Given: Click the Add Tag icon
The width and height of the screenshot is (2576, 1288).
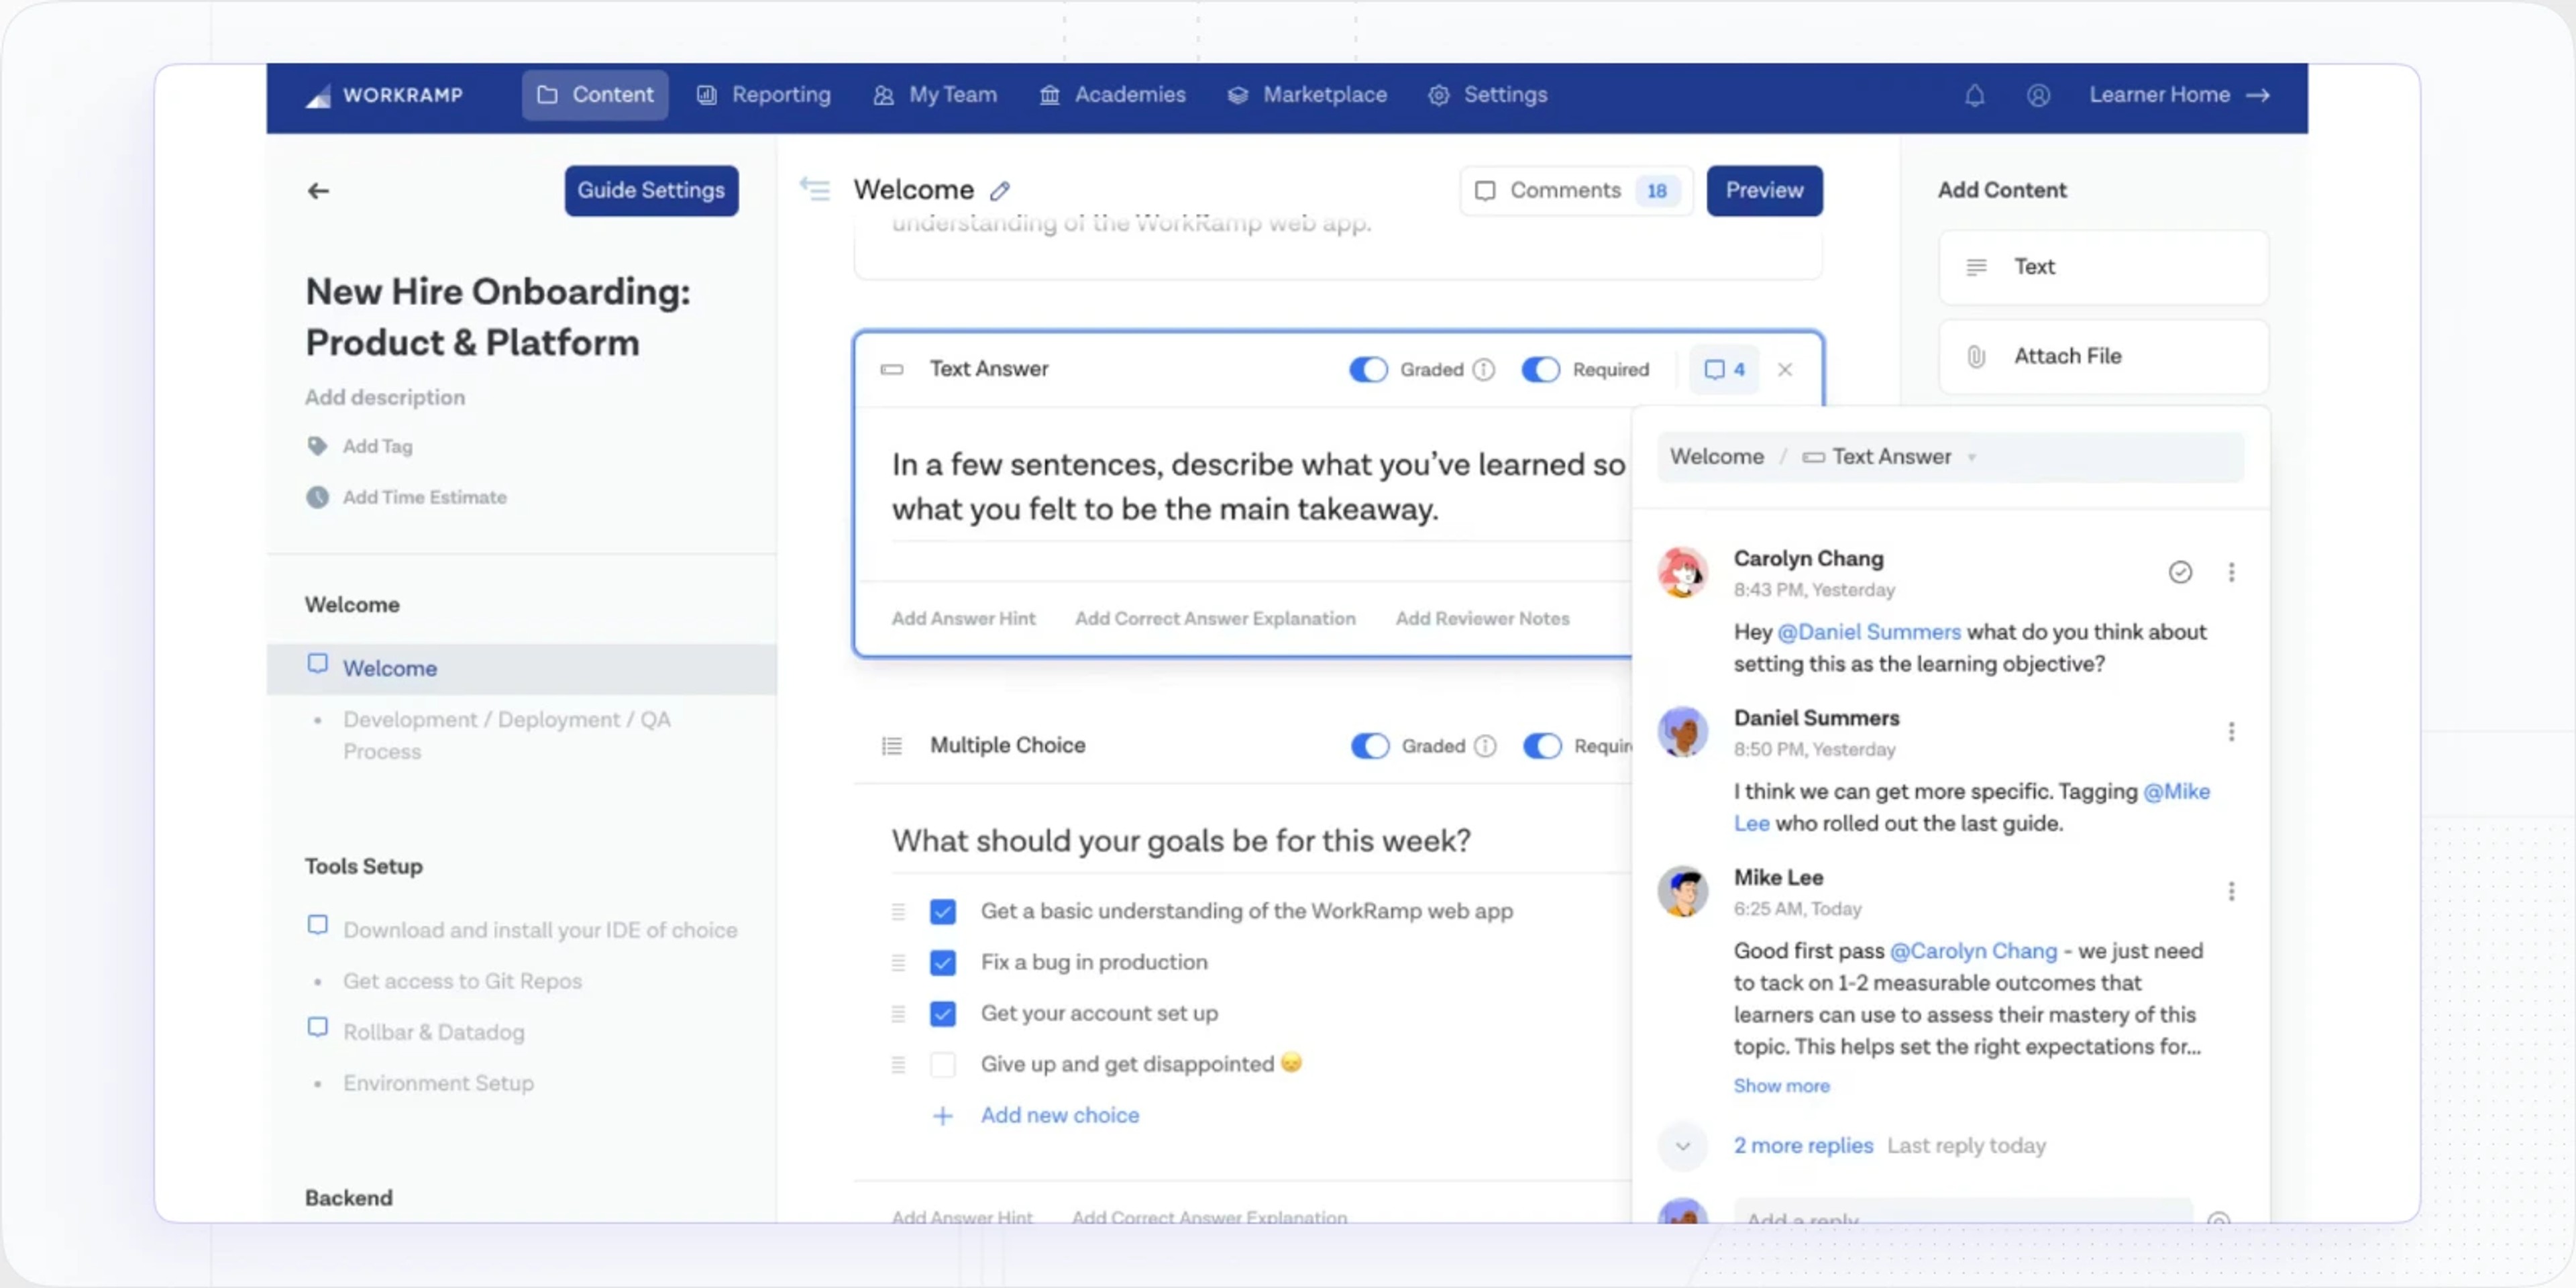Looking at the screenshot, I should pos(317,446).
